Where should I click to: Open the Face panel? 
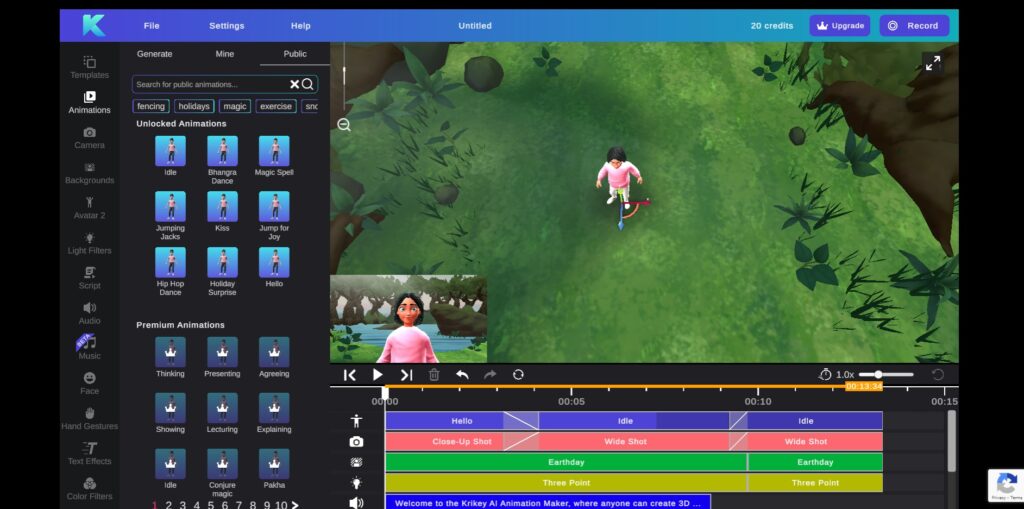(89, 384)
